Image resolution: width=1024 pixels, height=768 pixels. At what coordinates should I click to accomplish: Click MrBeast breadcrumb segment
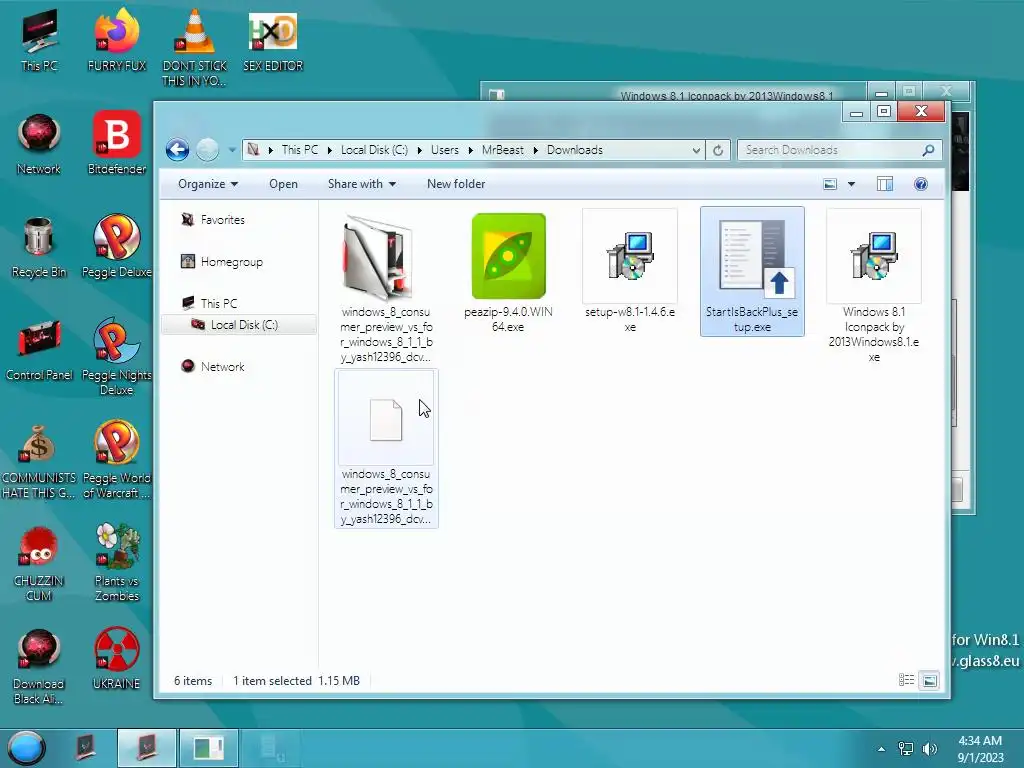[x=503, y=150]
